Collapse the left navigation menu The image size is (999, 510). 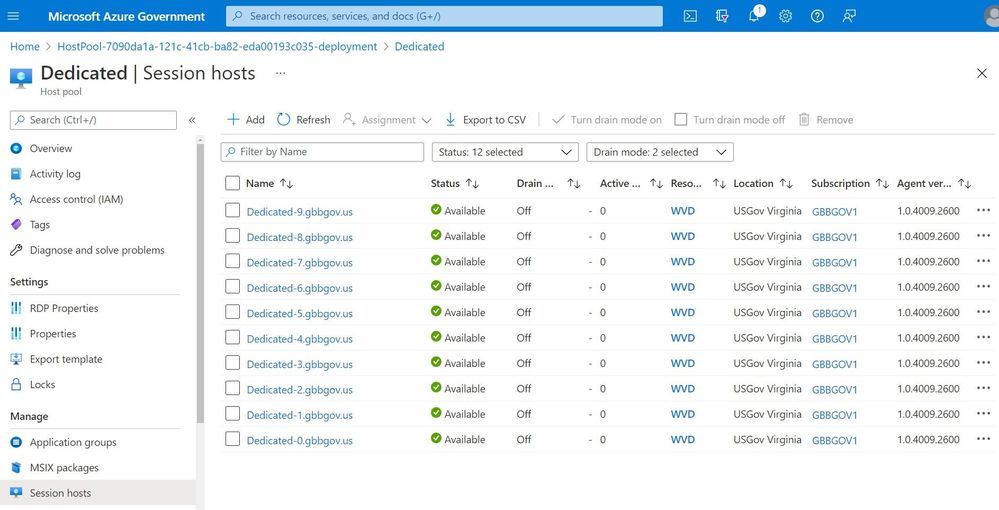[x=192, y=120]
